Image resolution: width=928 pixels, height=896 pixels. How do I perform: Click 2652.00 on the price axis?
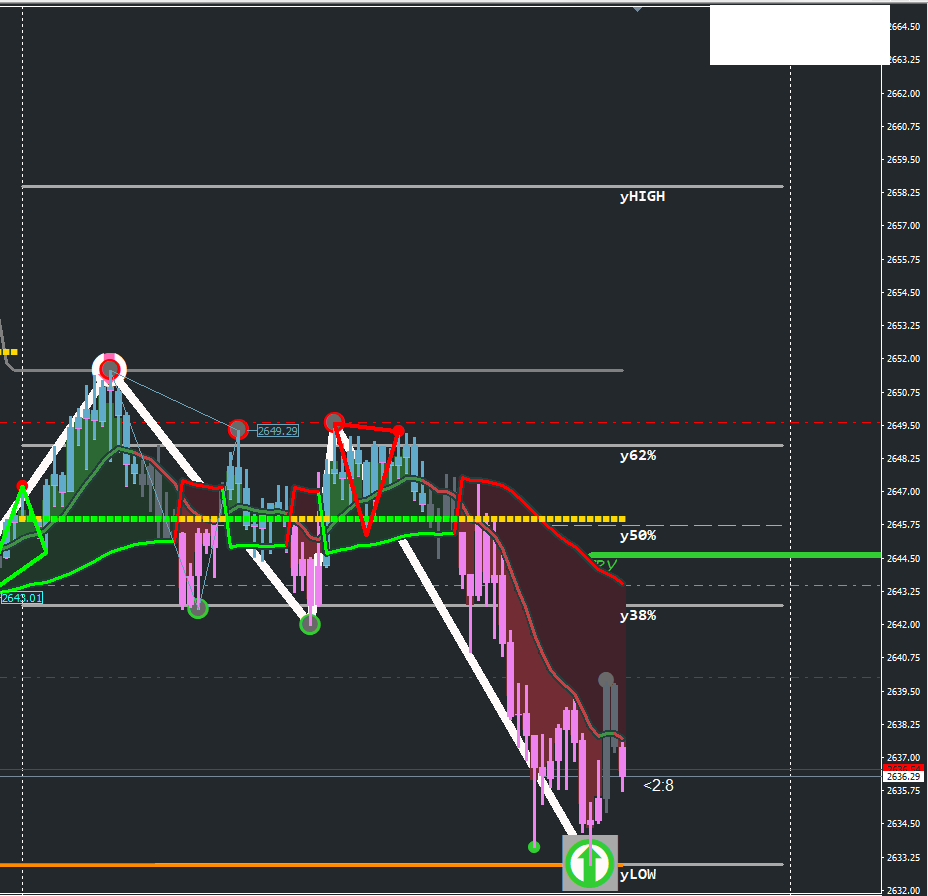[x=904, y=359]
